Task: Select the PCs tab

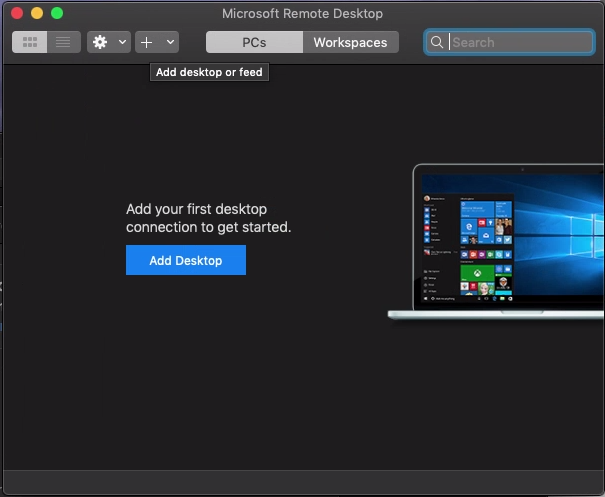Action: point(254,42)
